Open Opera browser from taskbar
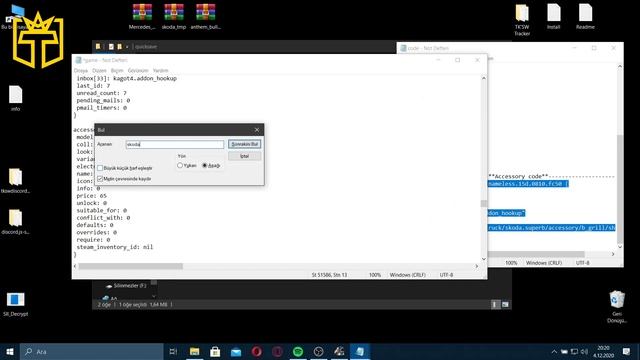This screenshot has height=360, width=640. [x=257, y=351]
